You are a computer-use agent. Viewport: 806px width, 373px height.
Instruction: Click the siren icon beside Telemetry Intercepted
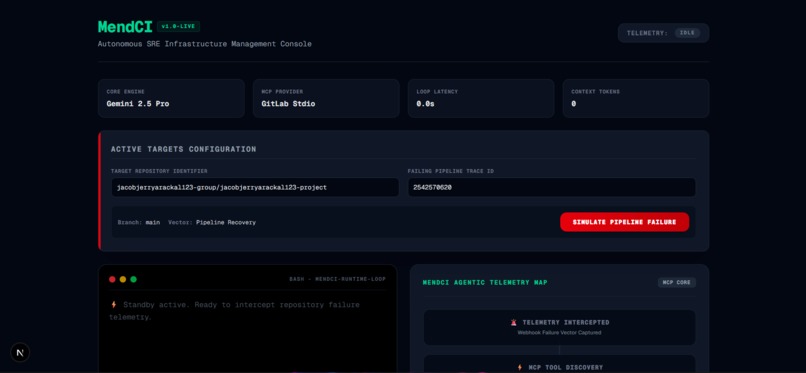pyautogui.click(x=513, y=323)
